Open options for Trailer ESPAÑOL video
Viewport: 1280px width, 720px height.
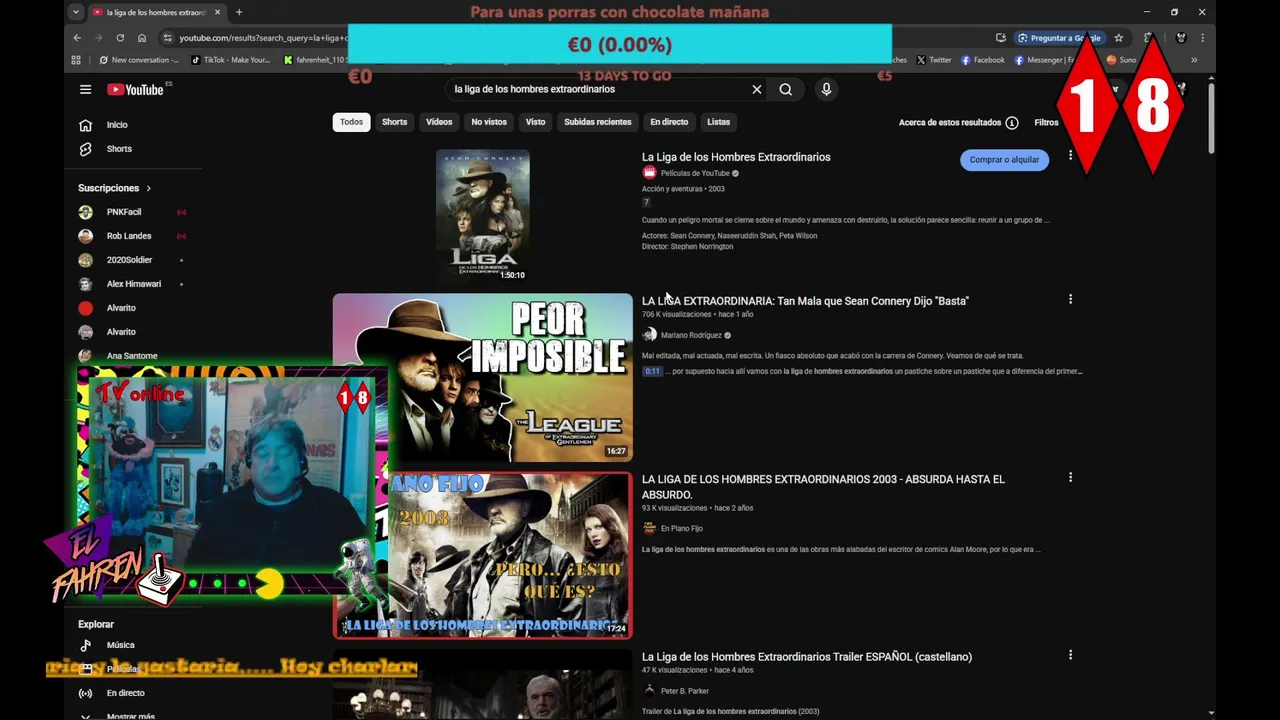(1070, 655)
